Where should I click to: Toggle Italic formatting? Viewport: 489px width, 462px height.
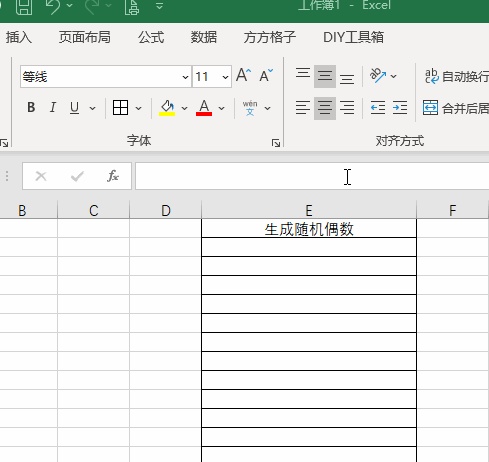53,108
